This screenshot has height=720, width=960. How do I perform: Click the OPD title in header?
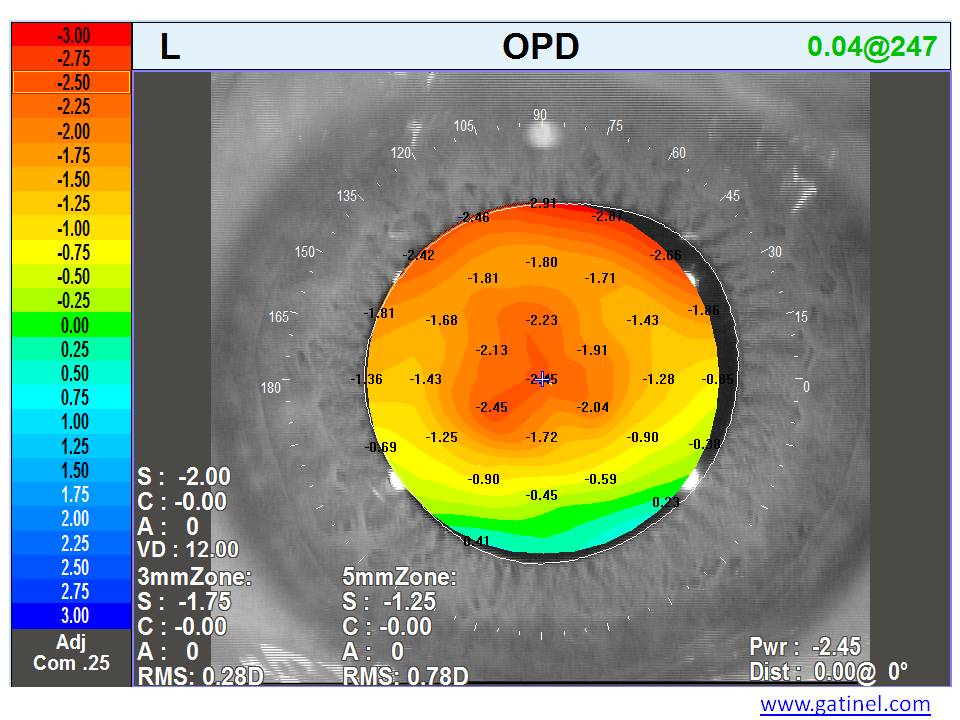tap(540, 47)
